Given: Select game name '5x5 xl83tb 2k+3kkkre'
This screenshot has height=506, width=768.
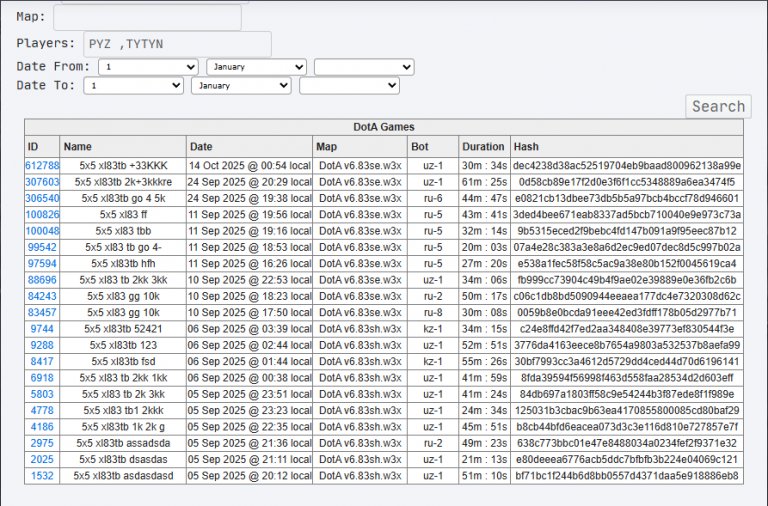Looking at the screenshot, I should tap(123, 182).
